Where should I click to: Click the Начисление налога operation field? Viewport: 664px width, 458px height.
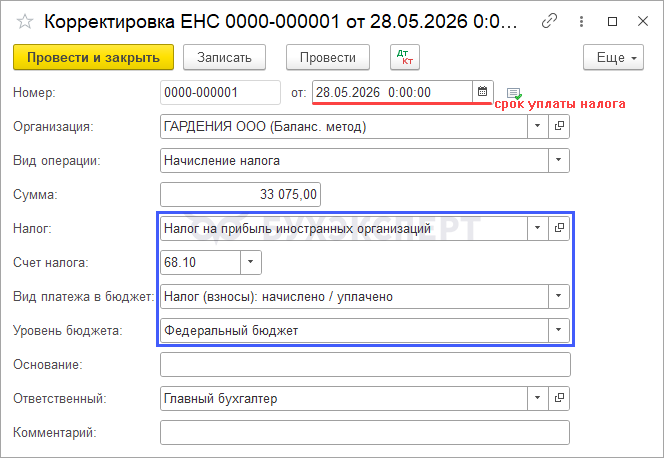(354, 160)
